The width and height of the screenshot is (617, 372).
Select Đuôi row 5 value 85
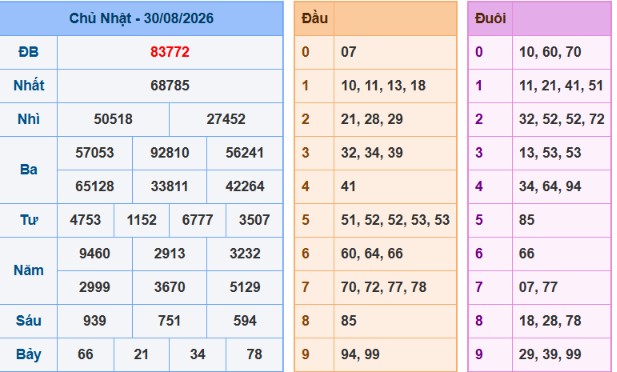pyautogui.click(x=526, y=220)
